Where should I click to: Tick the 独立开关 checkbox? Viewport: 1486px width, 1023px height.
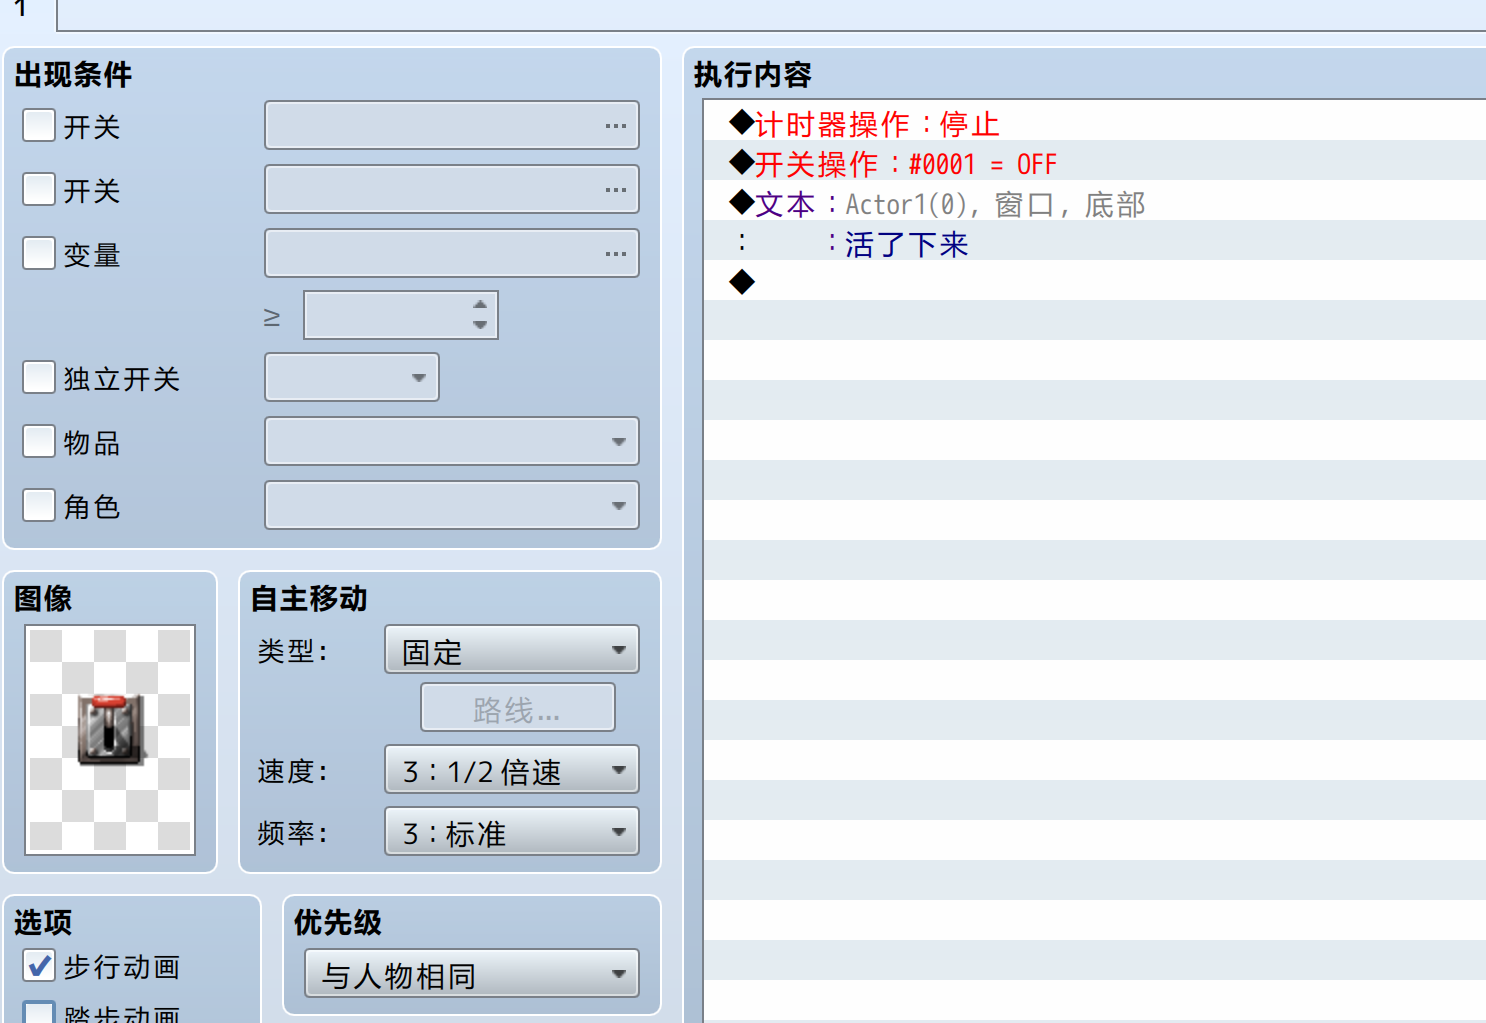click(39, 377)
